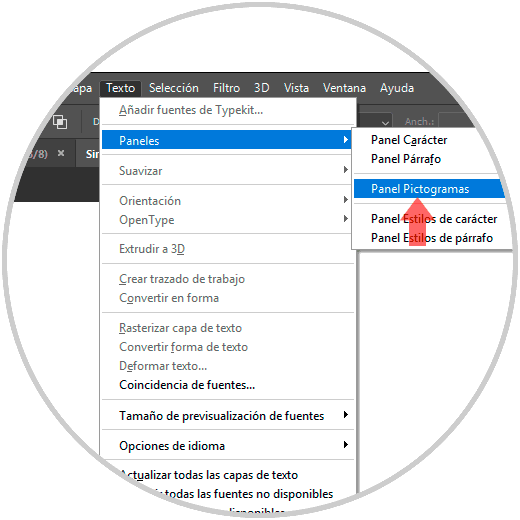Open the Filtro menu
Viewport: 520px width, 520px height.
coord(226,88)
